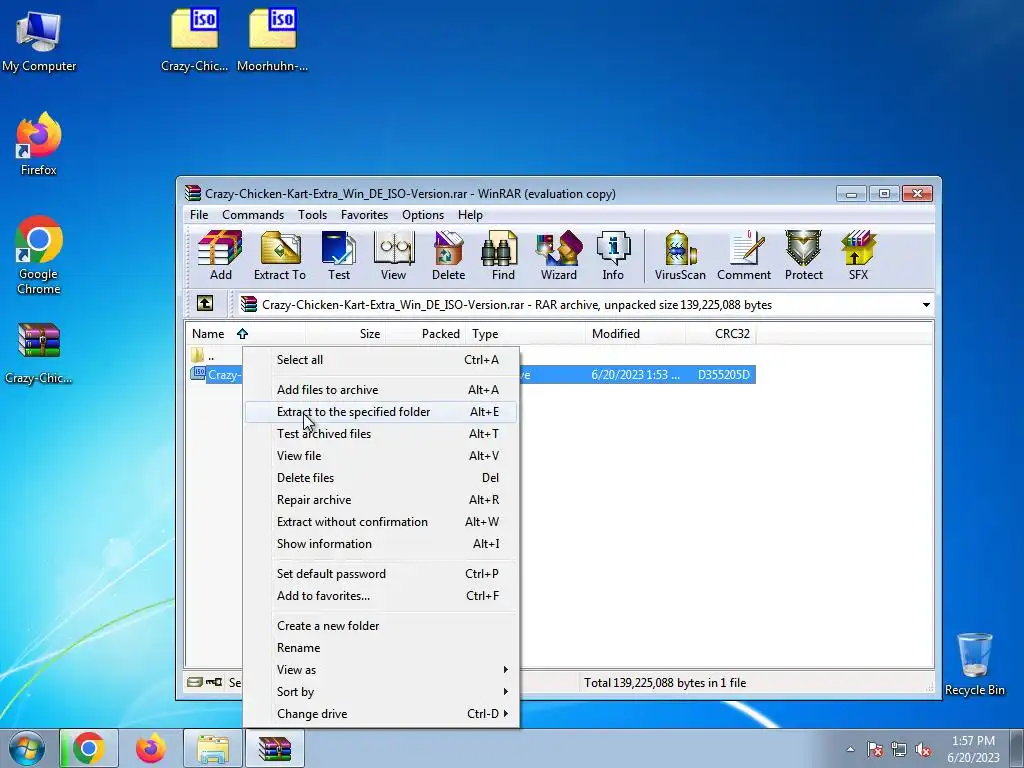Click the Test toolbar icon
1024x768 pixels.
click(338, 255)
